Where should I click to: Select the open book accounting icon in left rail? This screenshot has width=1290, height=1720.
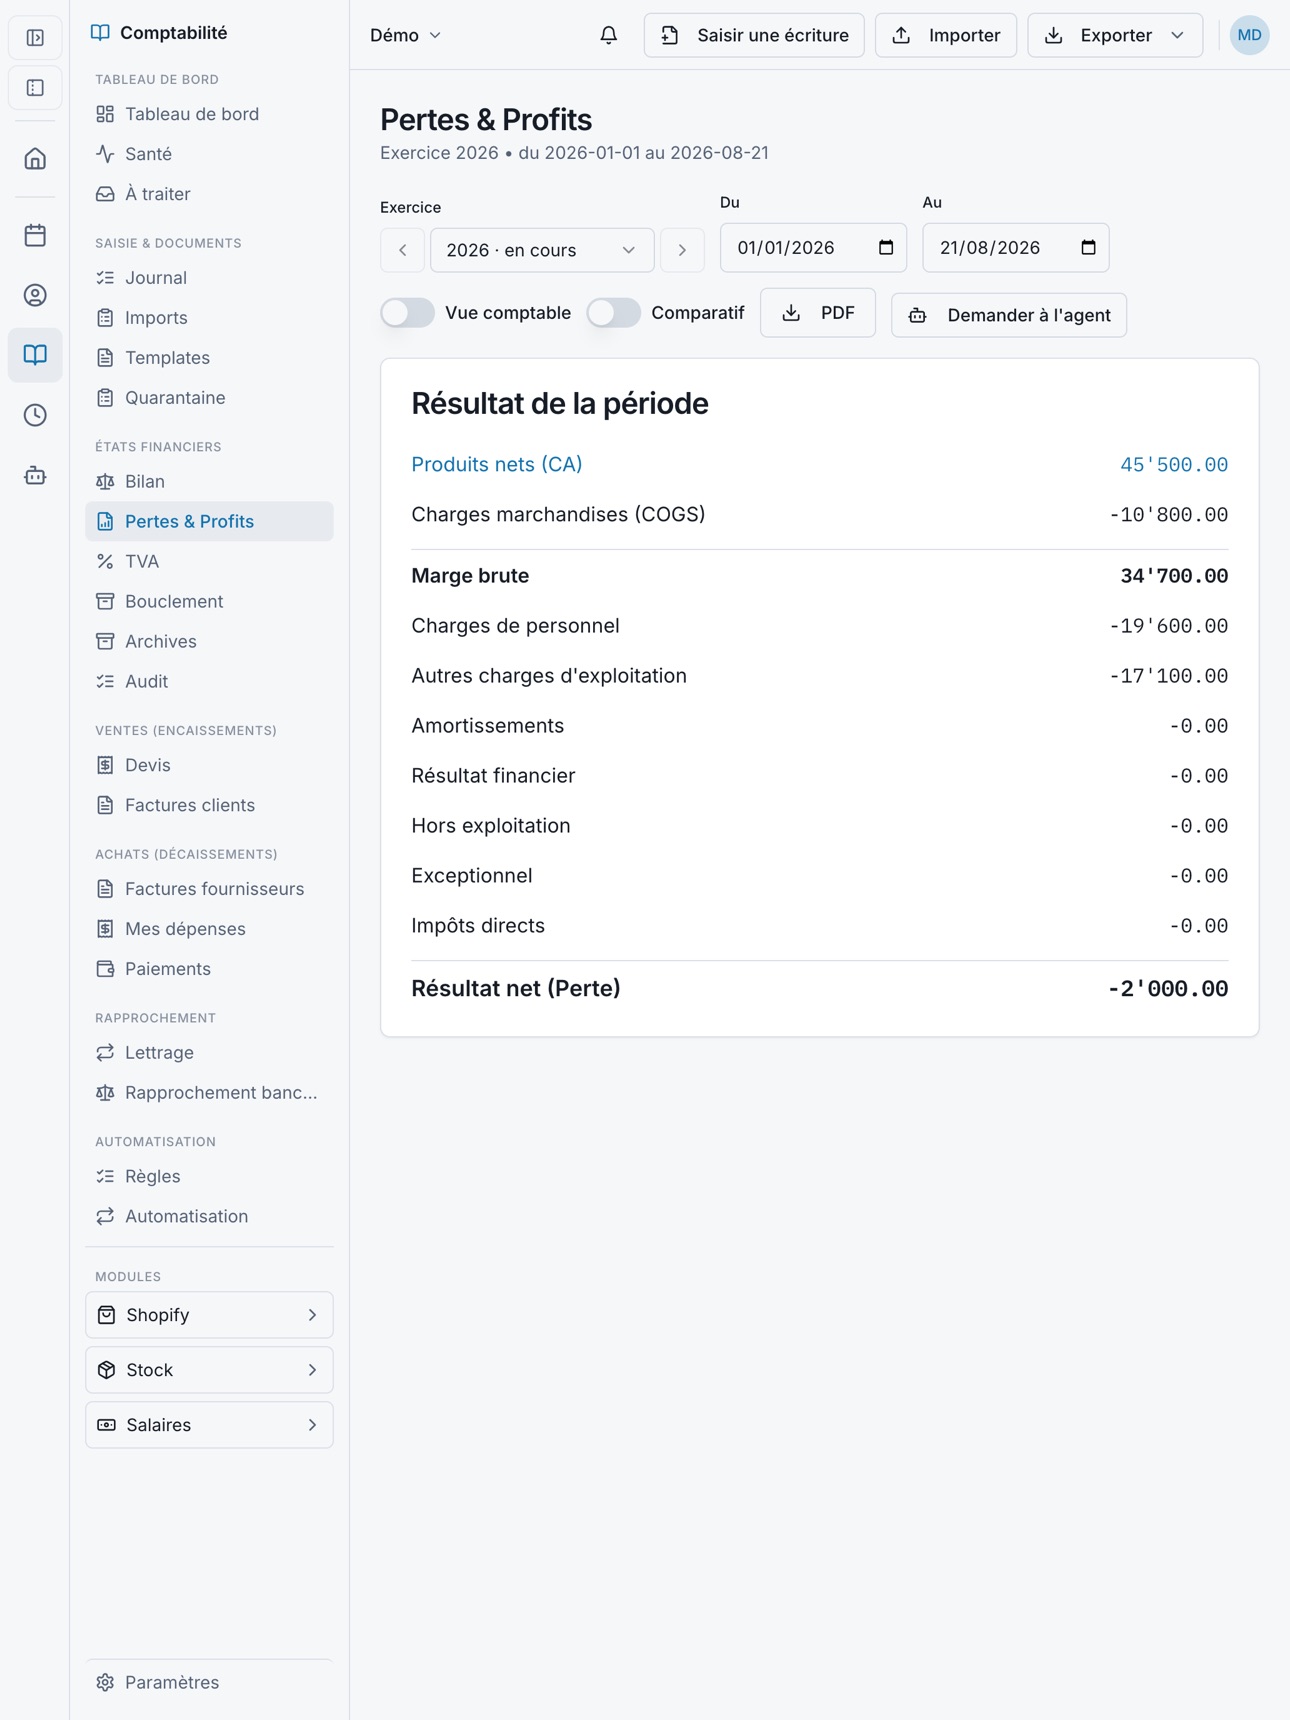(35, 355)
